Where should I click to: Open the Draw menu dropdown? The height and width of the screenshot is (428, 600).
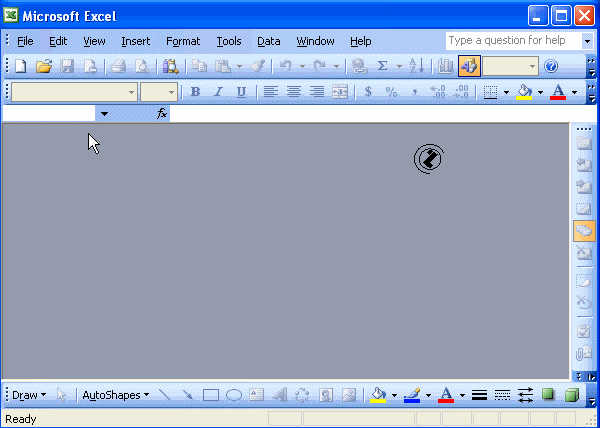29,395
